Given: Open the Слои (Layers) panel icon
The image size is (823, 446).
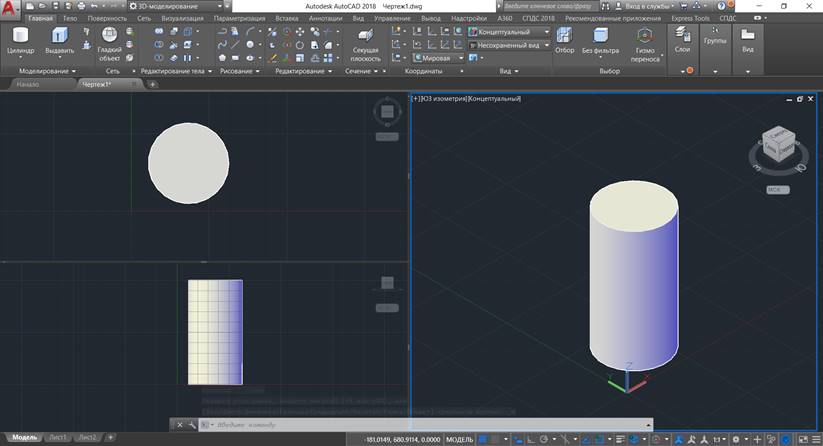Looking at the screenshot, I should tap(683, 35).
